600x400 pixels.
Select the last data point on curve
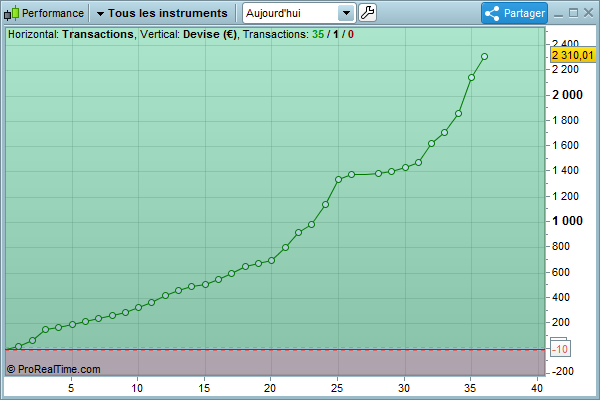point(484,57)
